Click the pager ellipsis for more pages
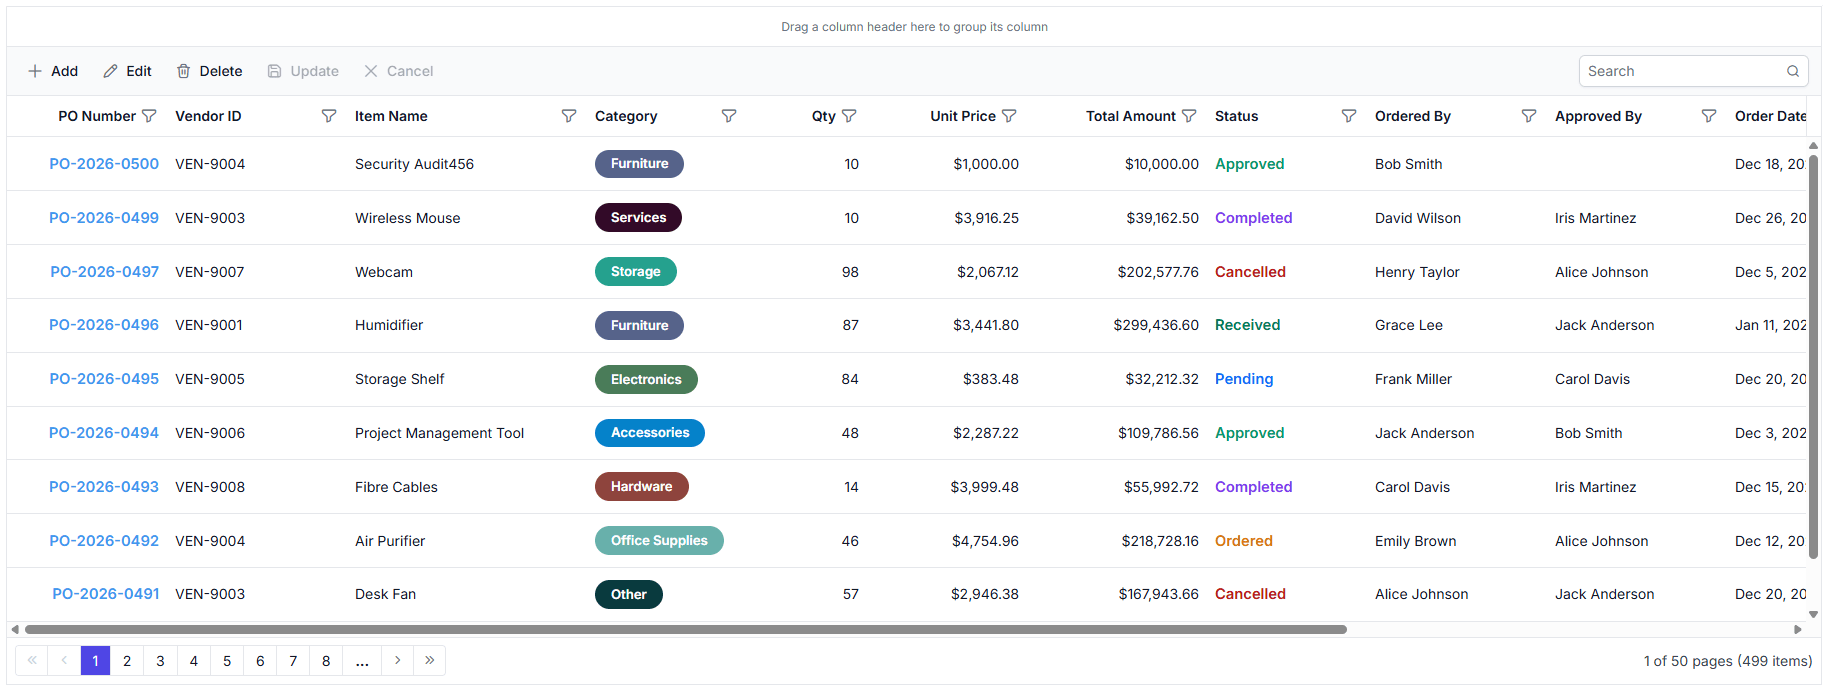The height and width of the screenshot is (692, 1826). pyautogui.click(x=362, y=660)
